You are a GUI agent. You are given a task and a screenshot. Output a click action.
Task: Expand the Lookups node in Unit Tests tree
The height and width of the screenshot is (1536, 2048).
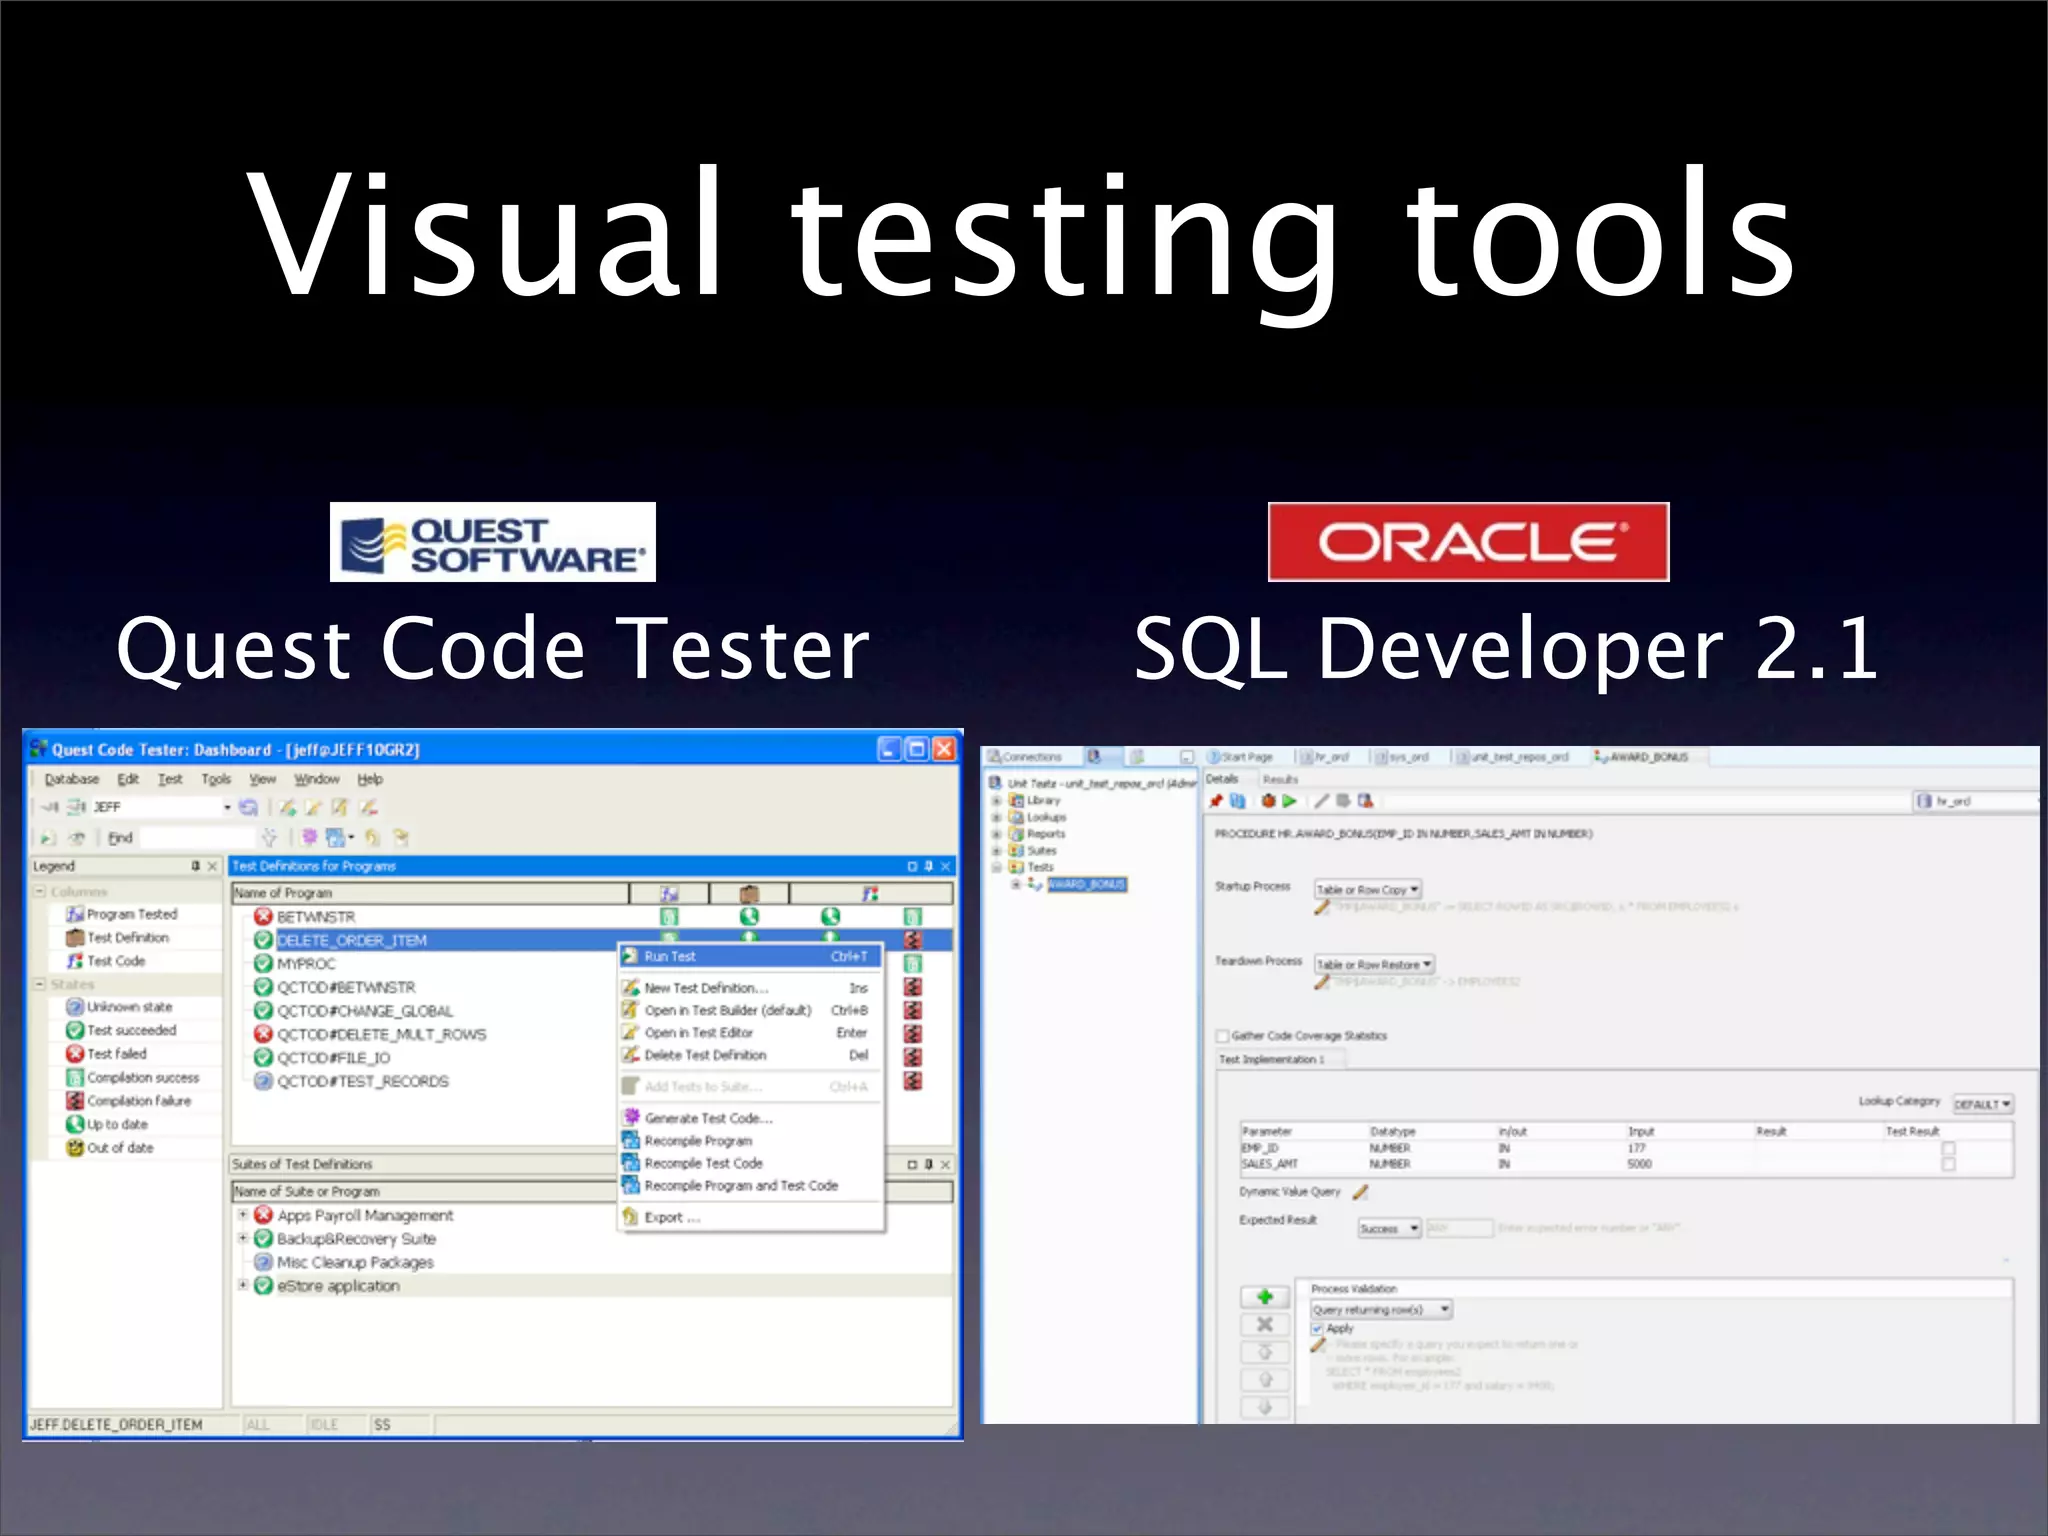(x=996, y=817)
